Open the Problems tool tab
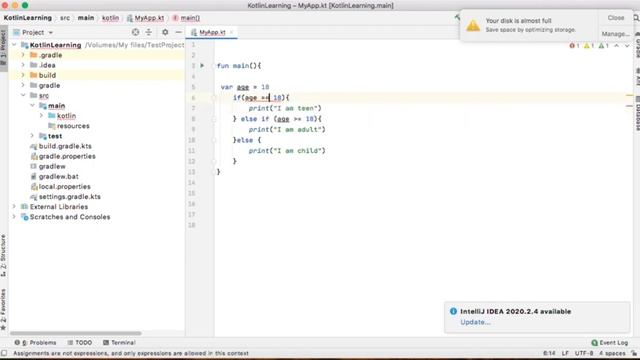 point(35,342)
